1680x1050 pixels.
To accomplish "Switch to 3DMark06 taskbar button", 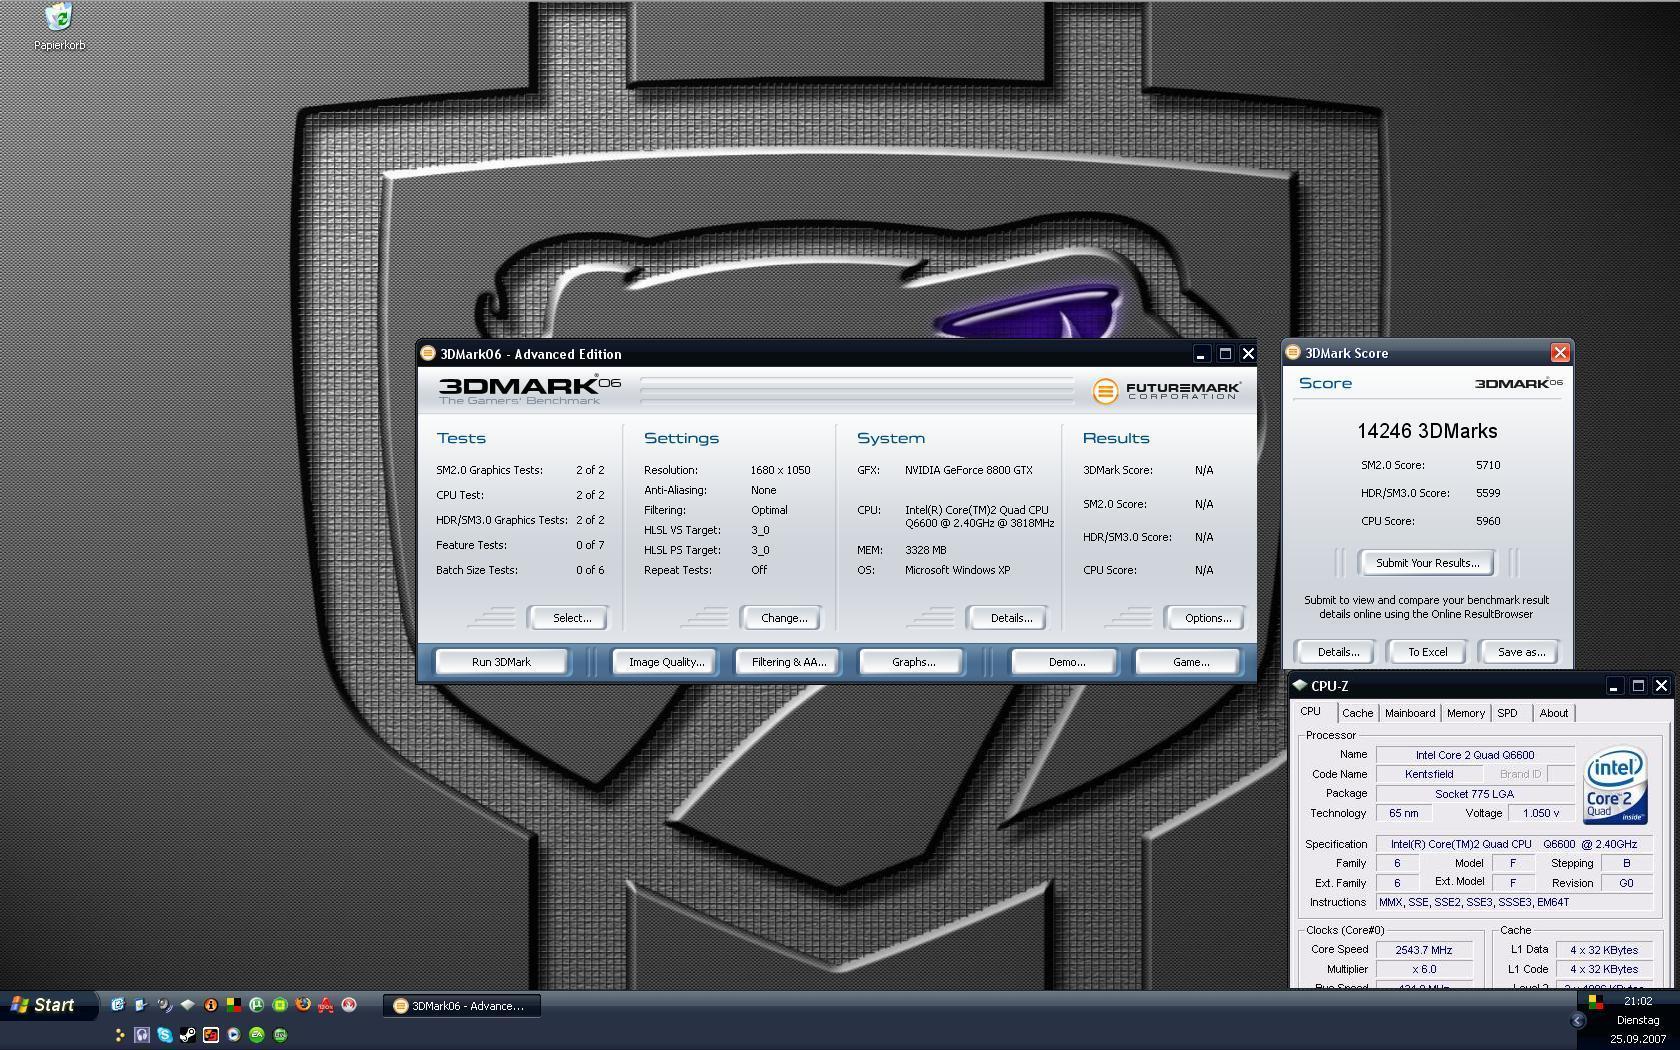I will [461, 1006].
